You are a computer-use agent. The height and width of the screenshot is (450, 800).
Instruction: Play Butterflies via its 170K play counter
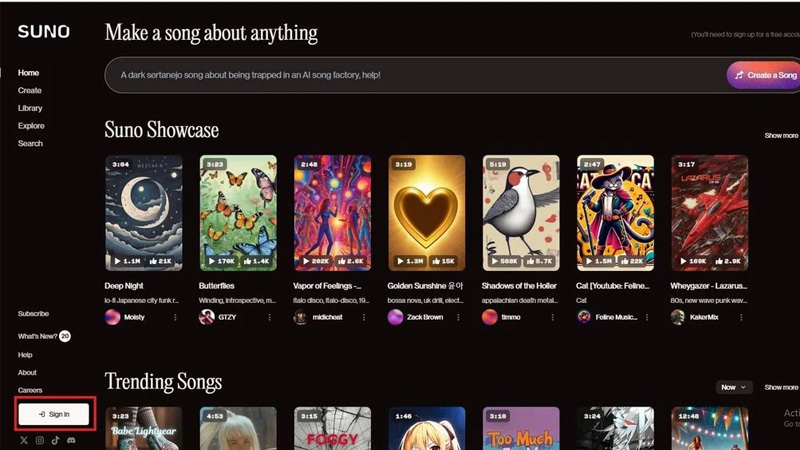pos(222,261)
